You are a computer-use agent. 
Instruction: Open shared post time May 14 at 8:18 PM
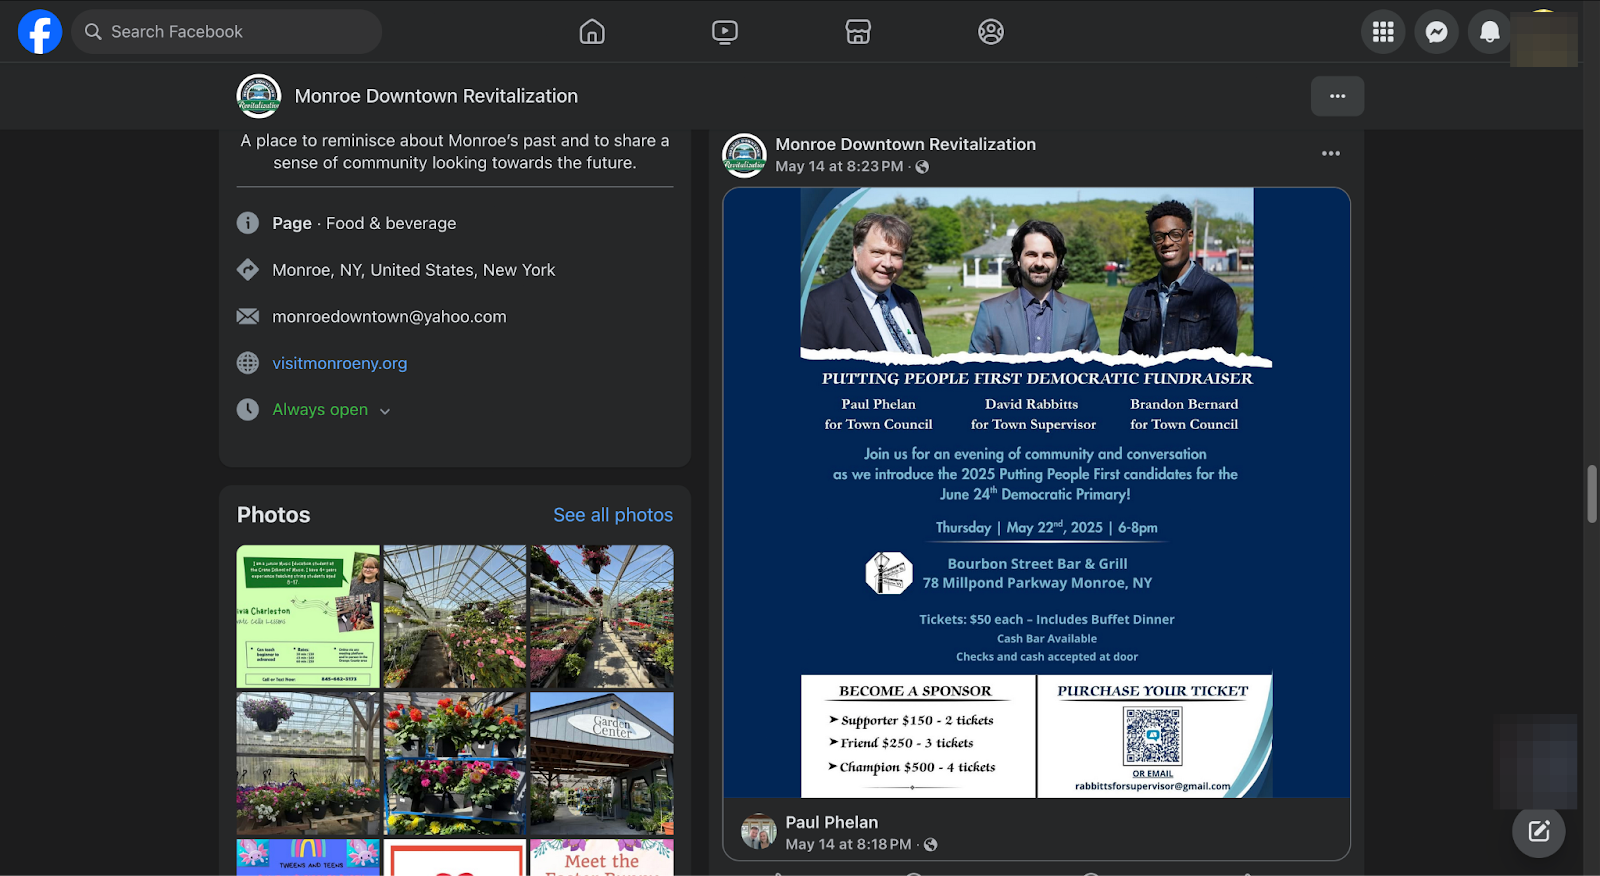848,845
